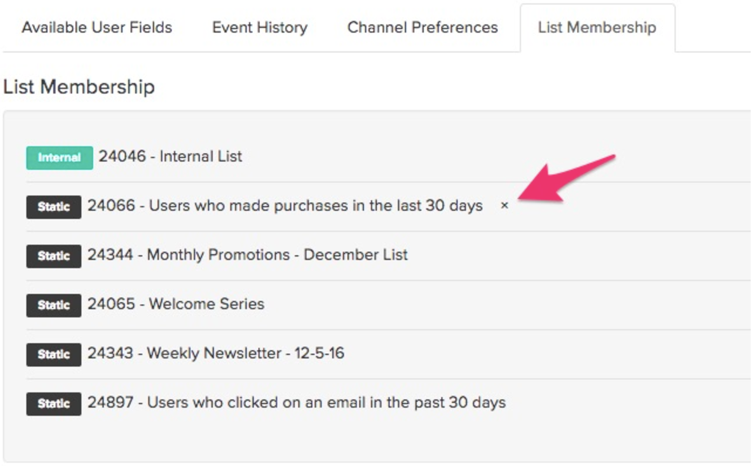
Task: Click the green Internal badge
Action: (x=59, y=157)
